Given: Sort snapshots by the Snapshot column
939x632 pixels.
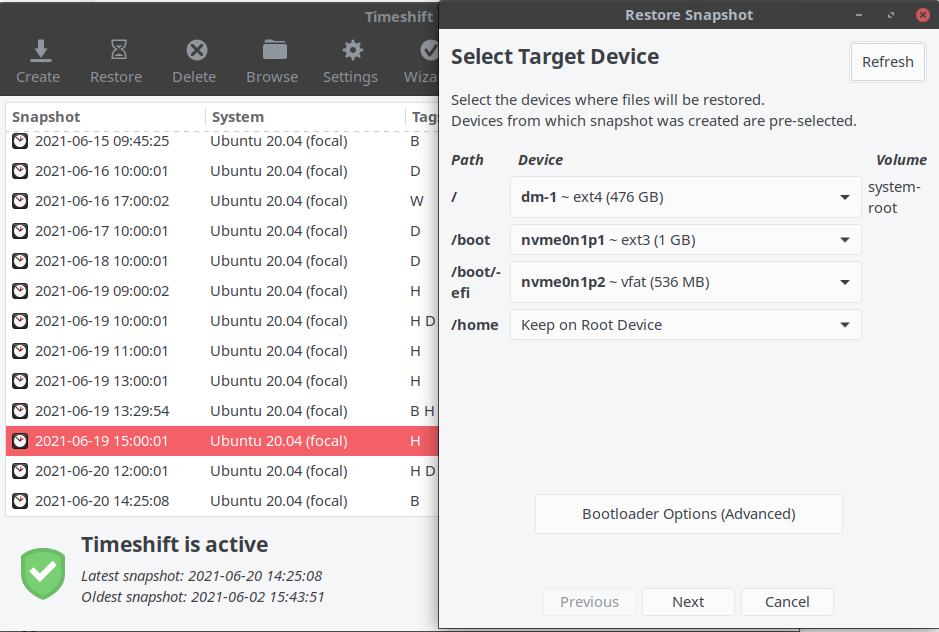Looking at the screenshot, I should pyautogui.click(x=46, y=117).
